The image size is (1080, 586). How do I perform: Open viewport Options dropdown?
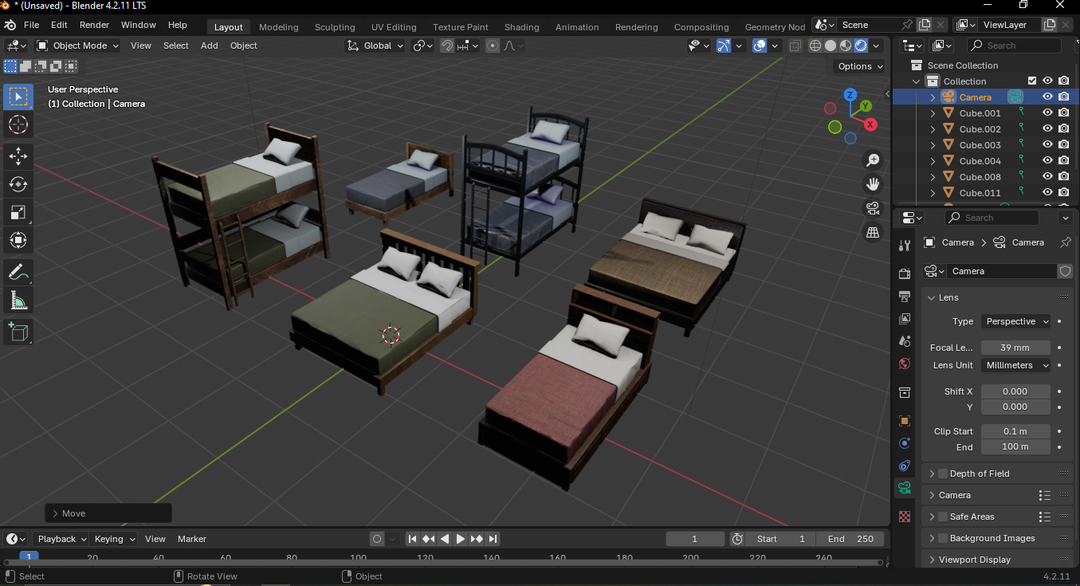pos(860,66)
